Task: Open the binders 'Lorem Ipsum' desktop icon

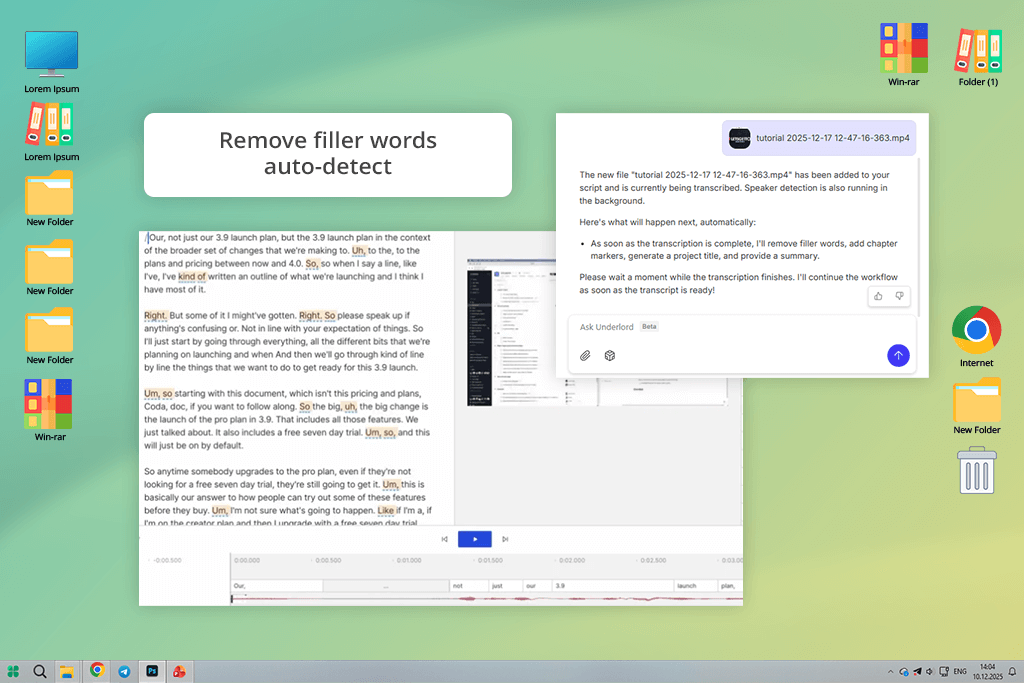Action: [x=52, y=133]
